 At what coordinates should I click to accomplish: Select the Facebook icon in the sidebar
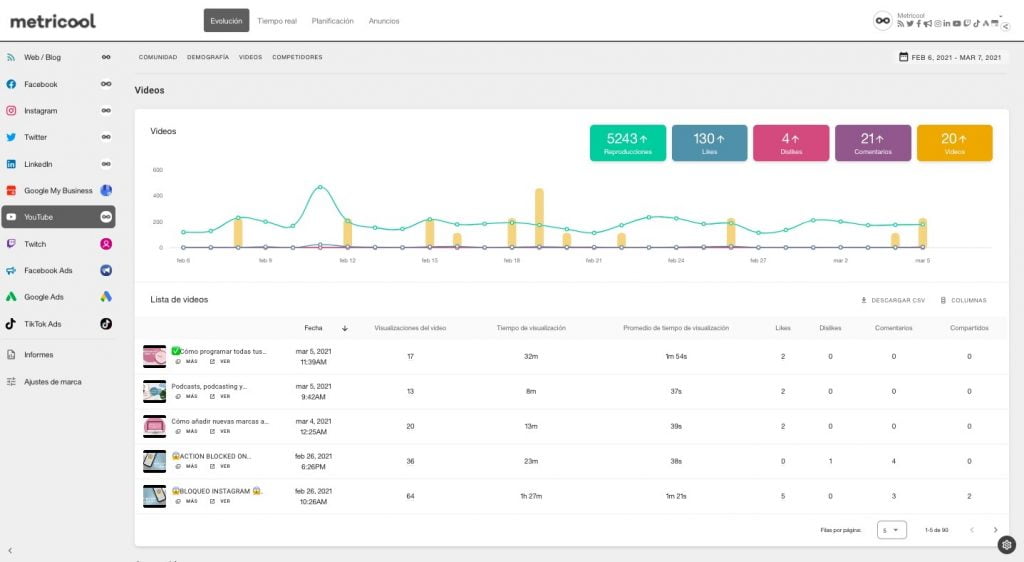(11, 84)
